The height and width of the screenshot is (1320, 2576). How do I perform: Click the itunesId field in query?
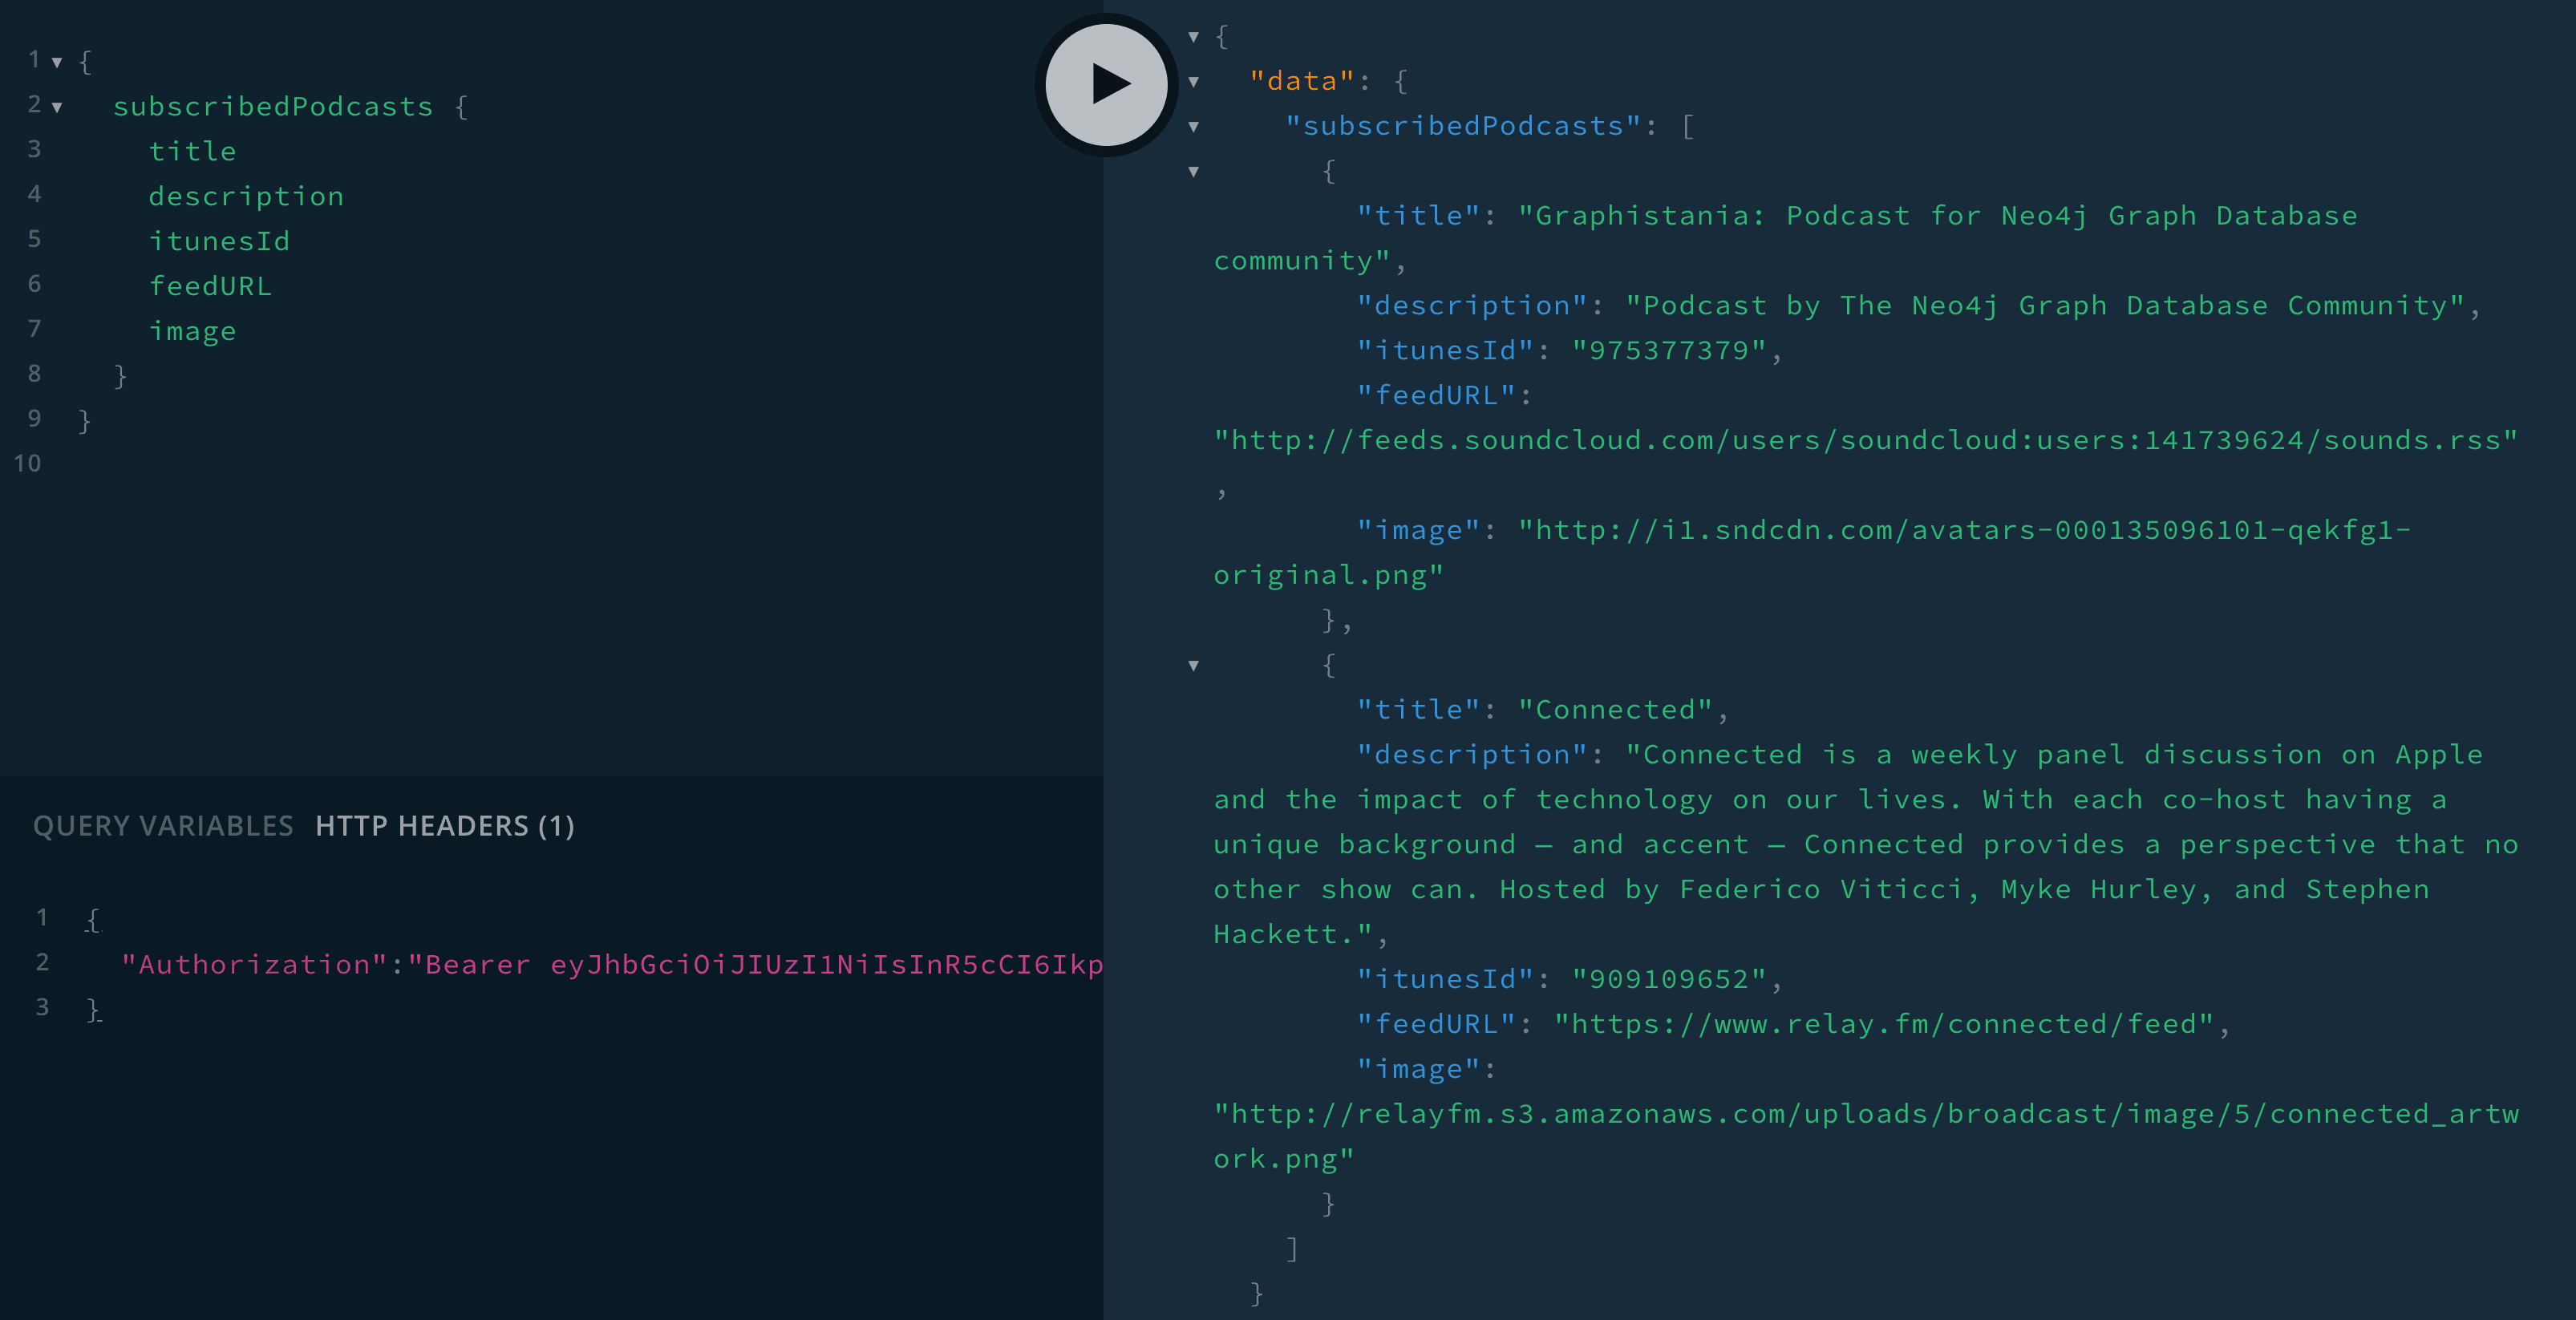click(x=219, y=242)
